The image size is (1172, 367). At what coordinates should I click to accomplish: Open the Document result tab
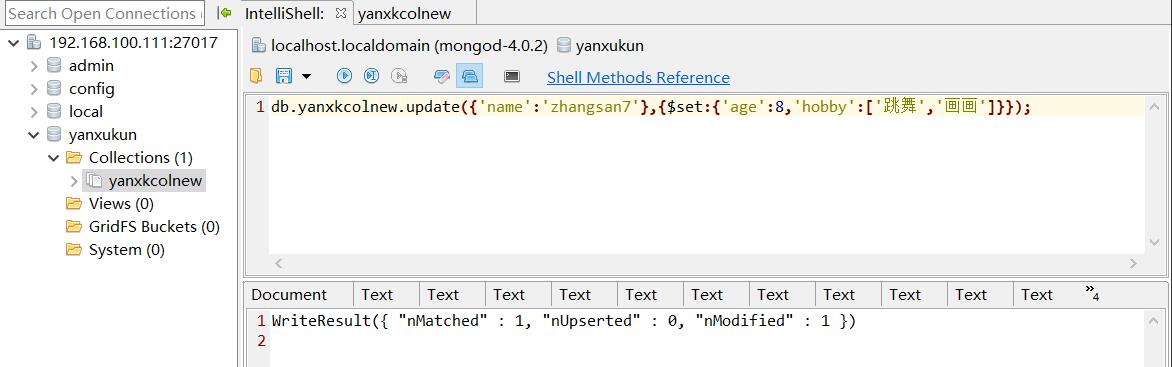click(289, 294)
